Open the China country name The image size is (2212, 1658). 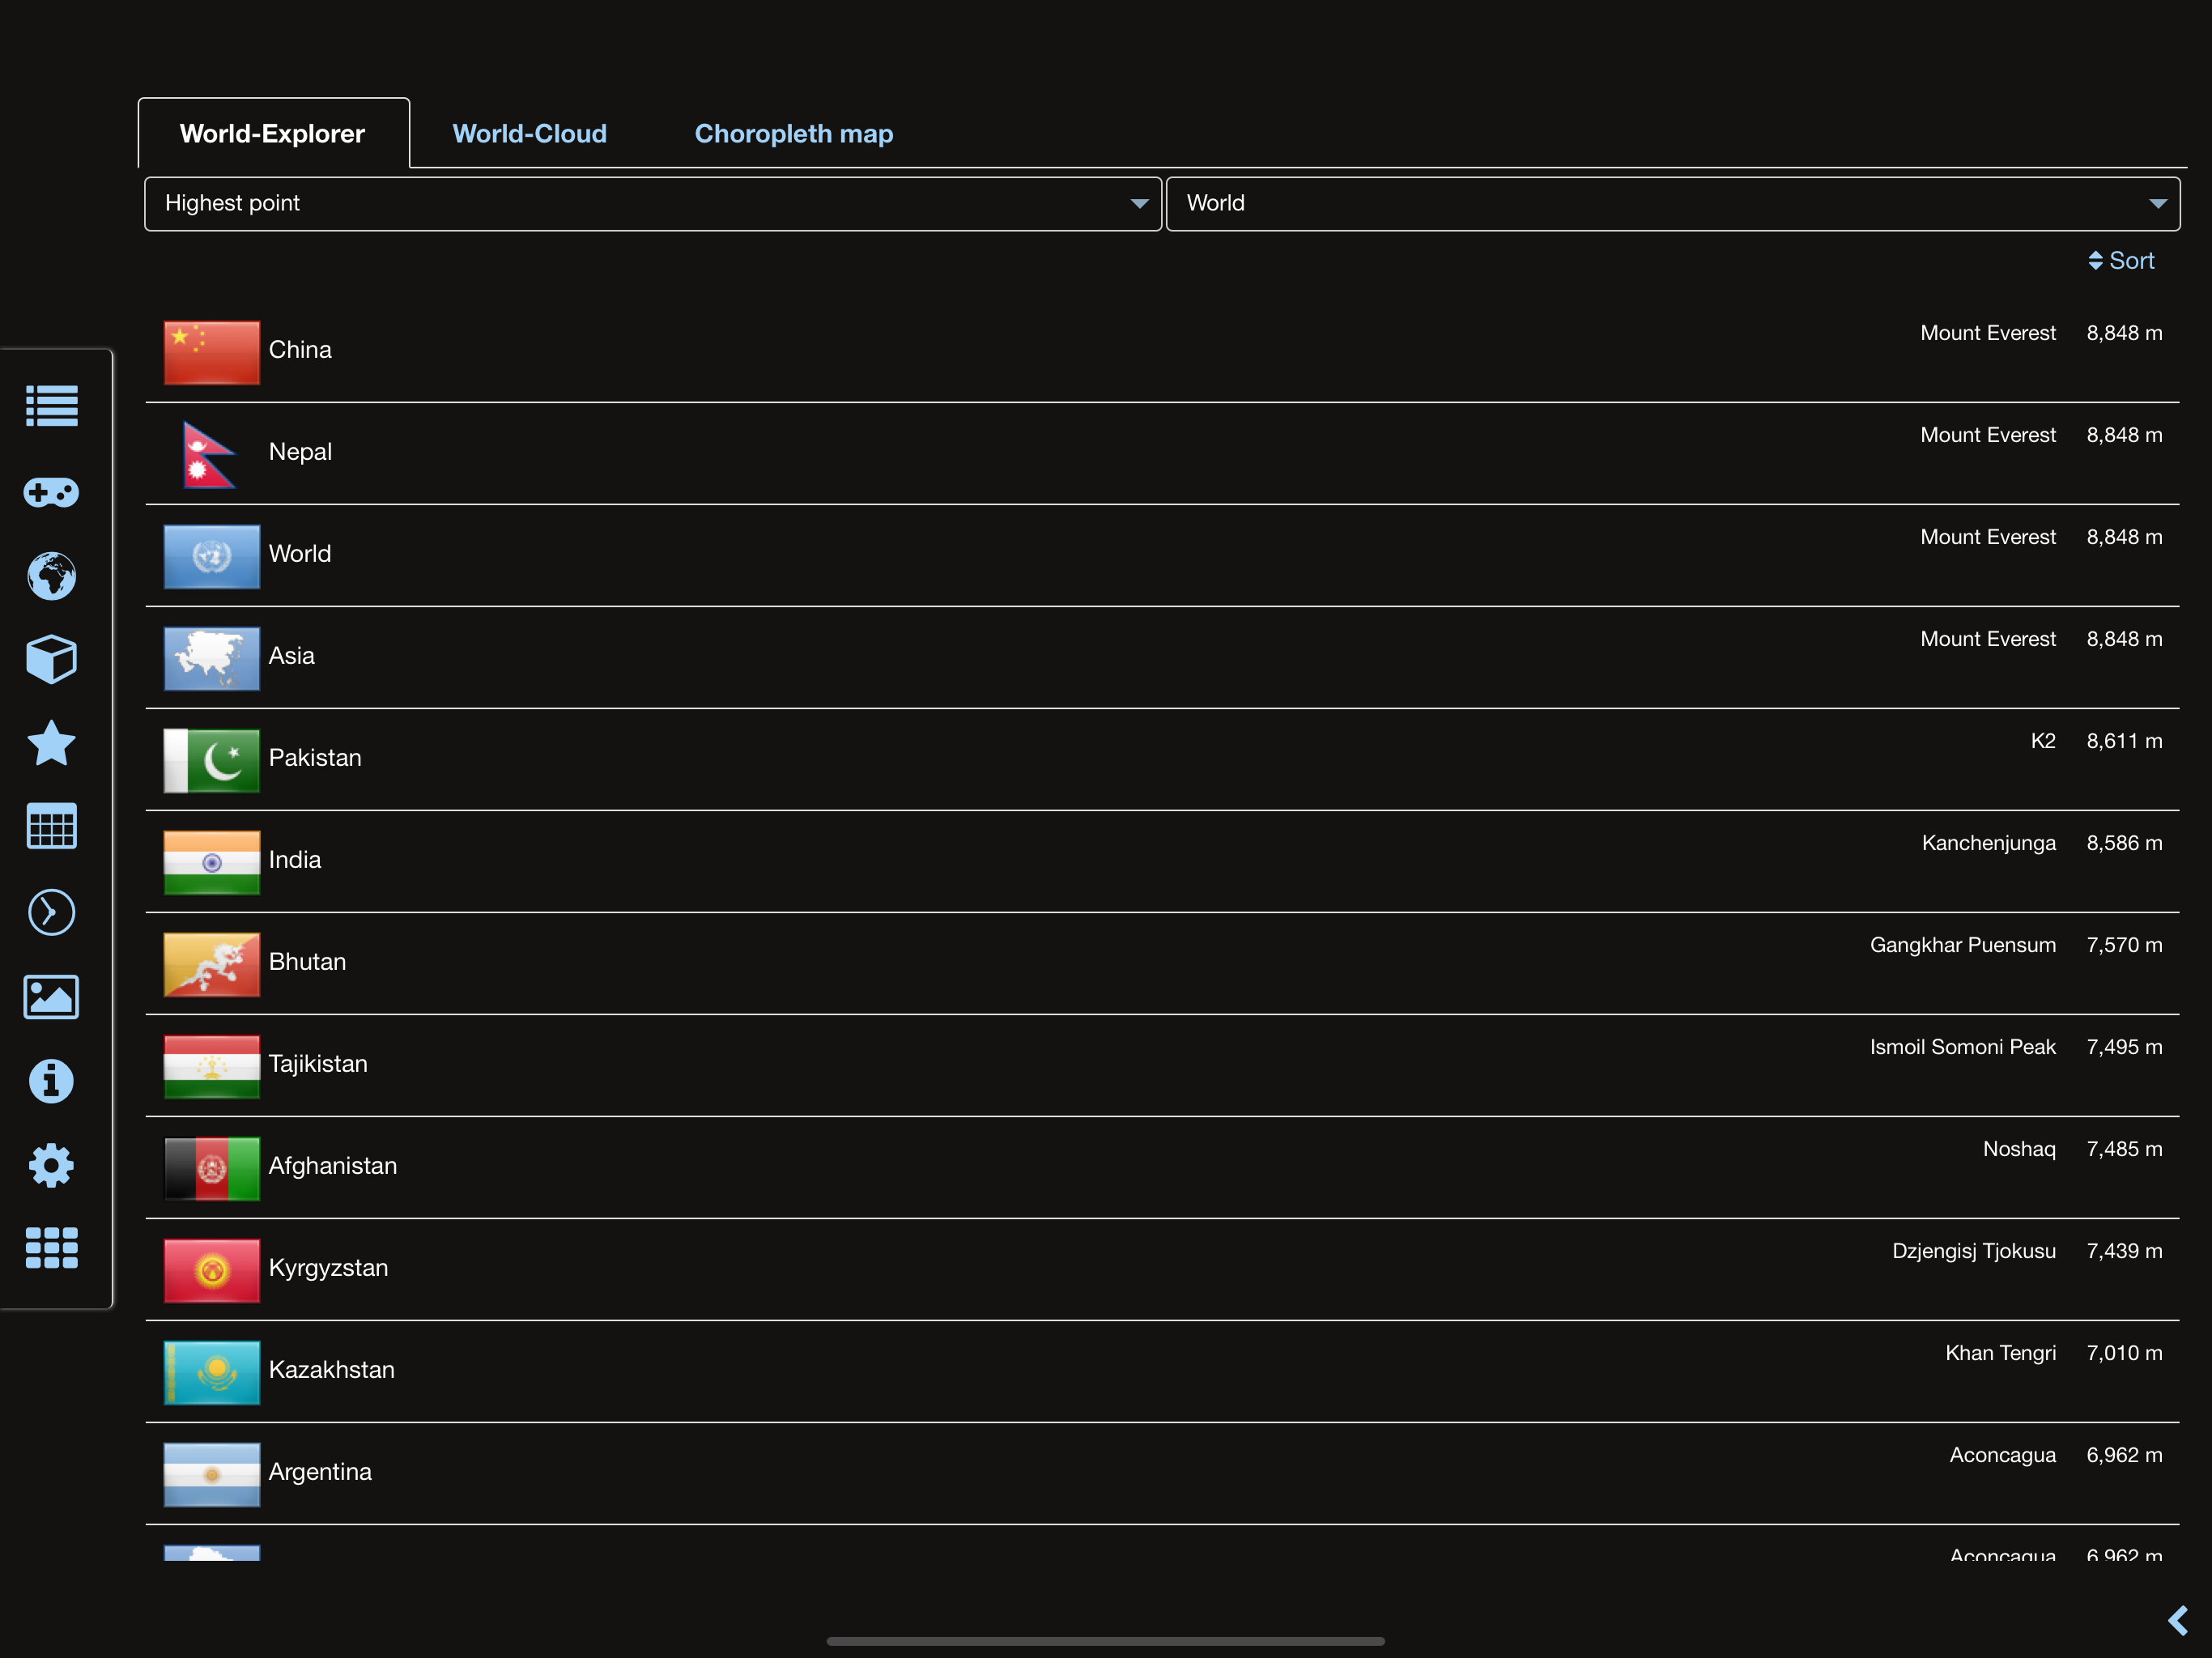click(300, 350)
